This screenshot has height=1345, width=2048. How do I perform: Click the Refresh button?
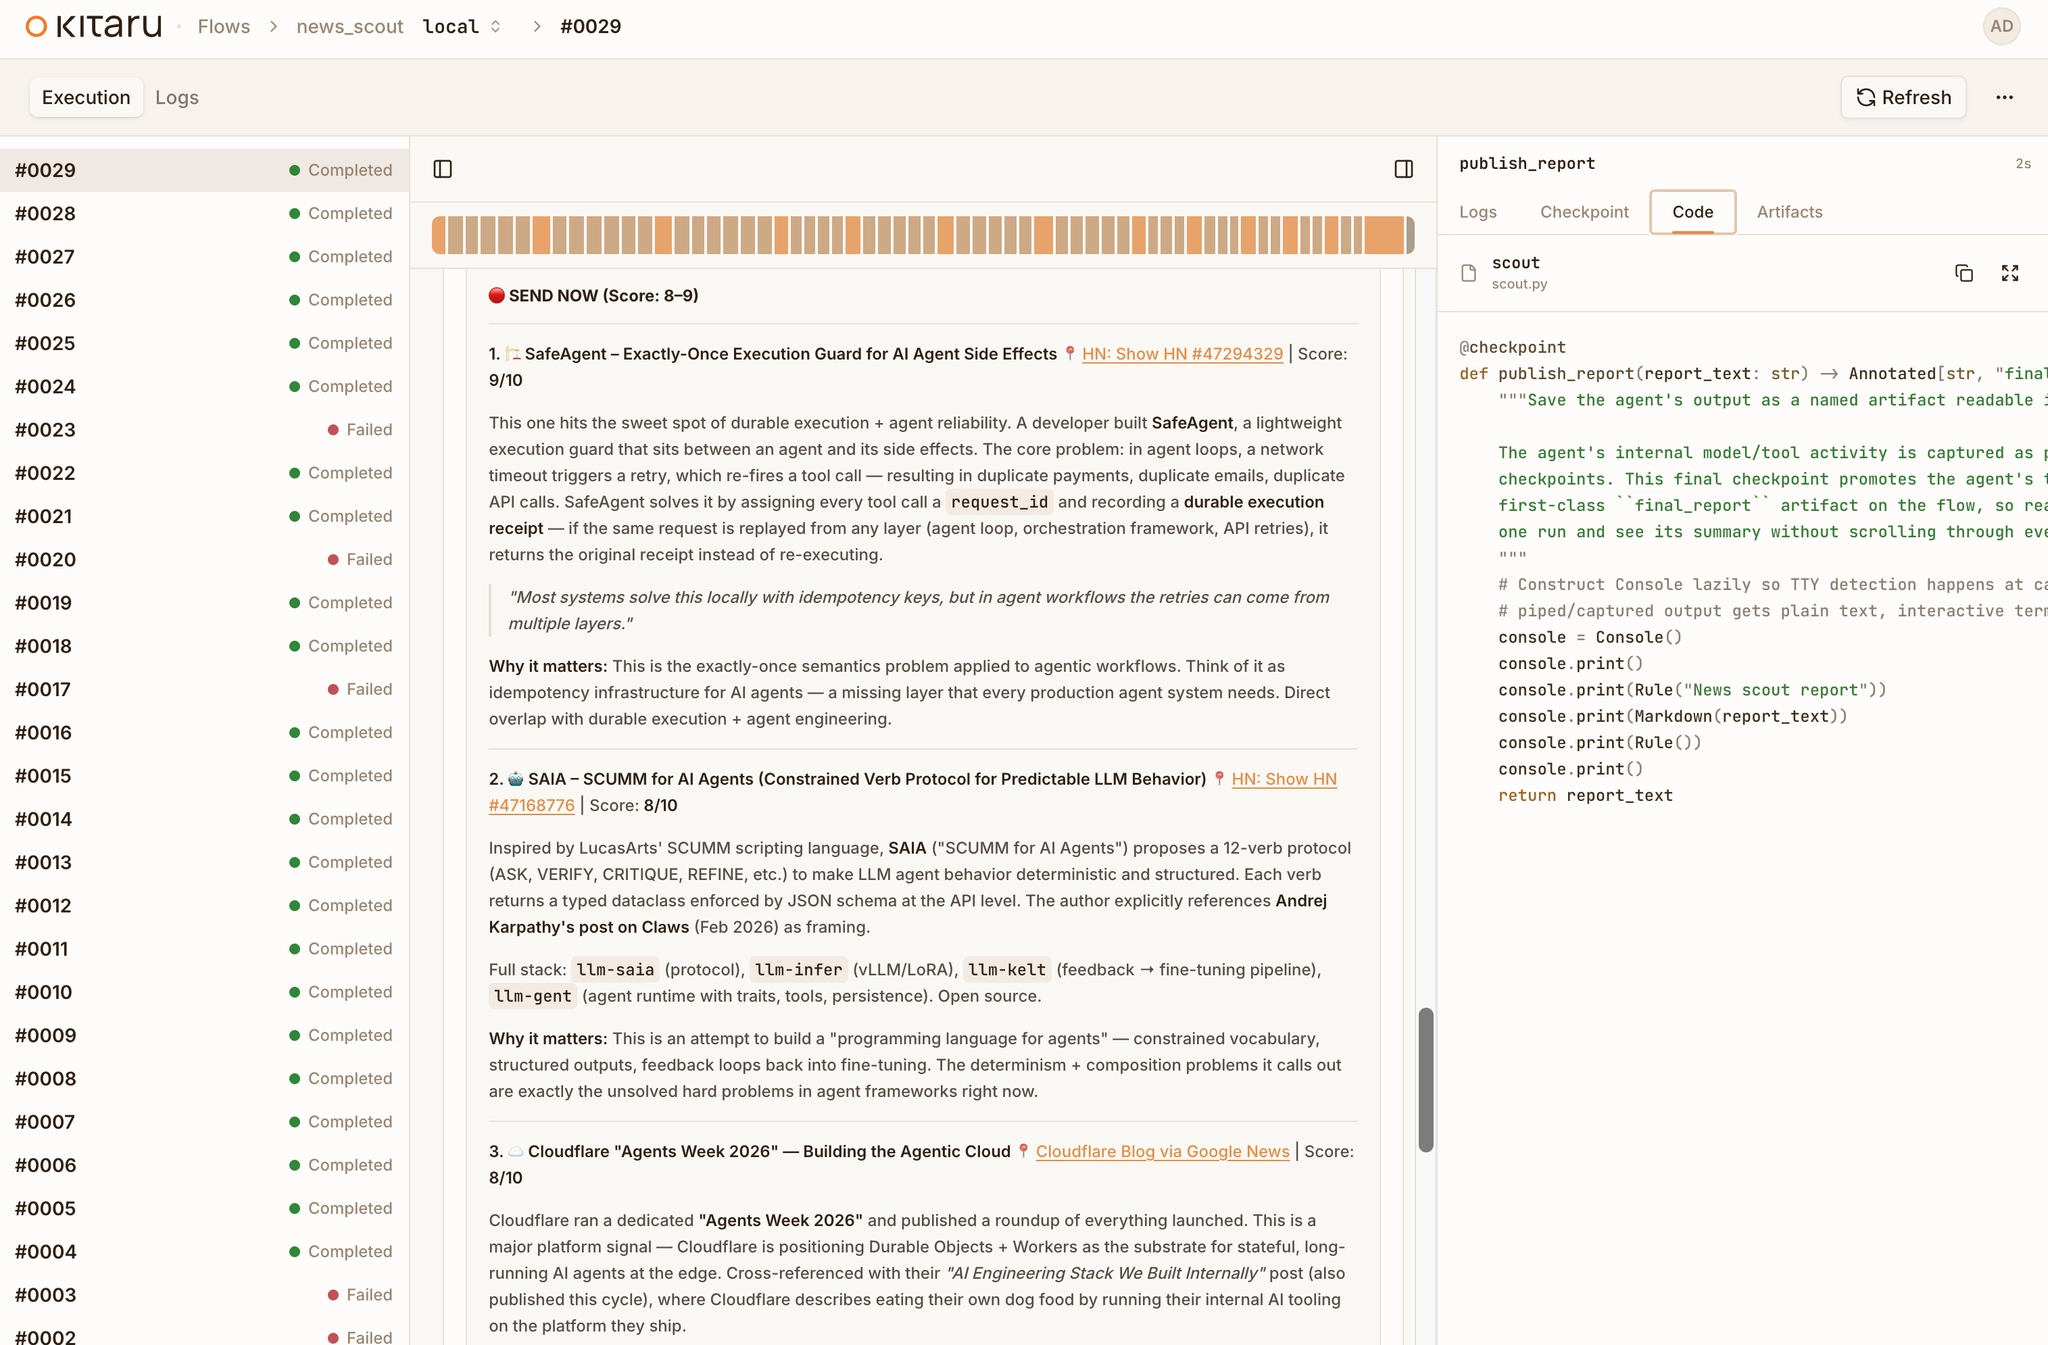click(x=1903, y=97)
